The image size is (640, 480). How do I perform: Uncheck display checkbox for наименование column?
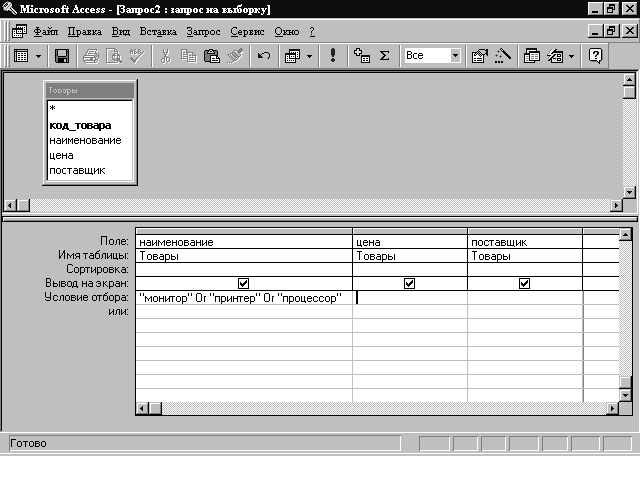tap(243, 283)
